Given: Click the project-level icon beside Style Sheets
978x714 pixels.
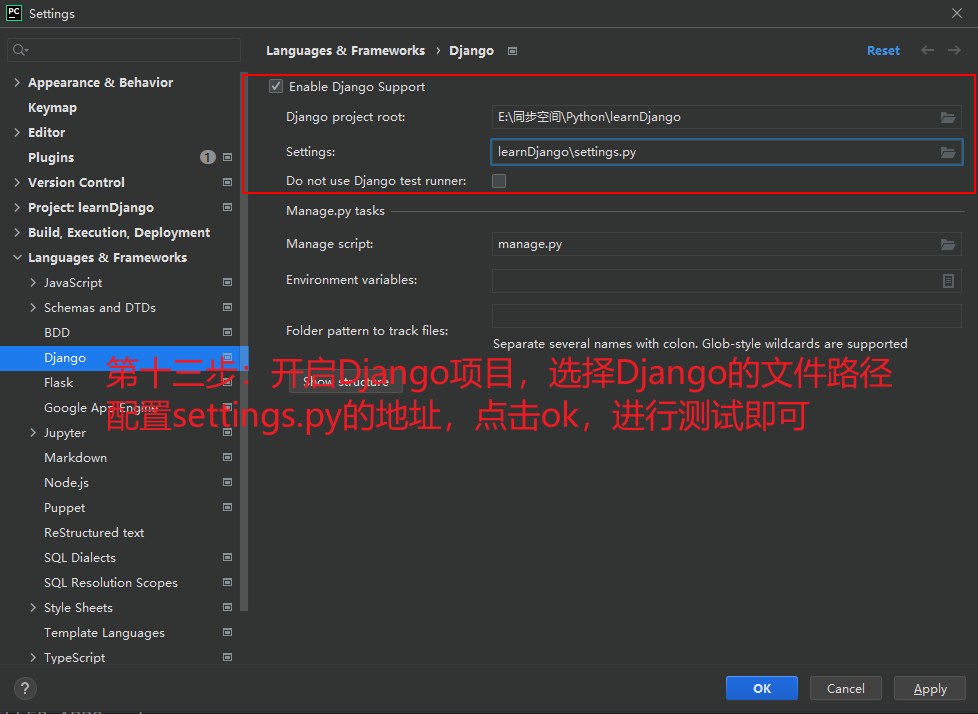Looking at the screenshot, I should [x=228, y=607].
